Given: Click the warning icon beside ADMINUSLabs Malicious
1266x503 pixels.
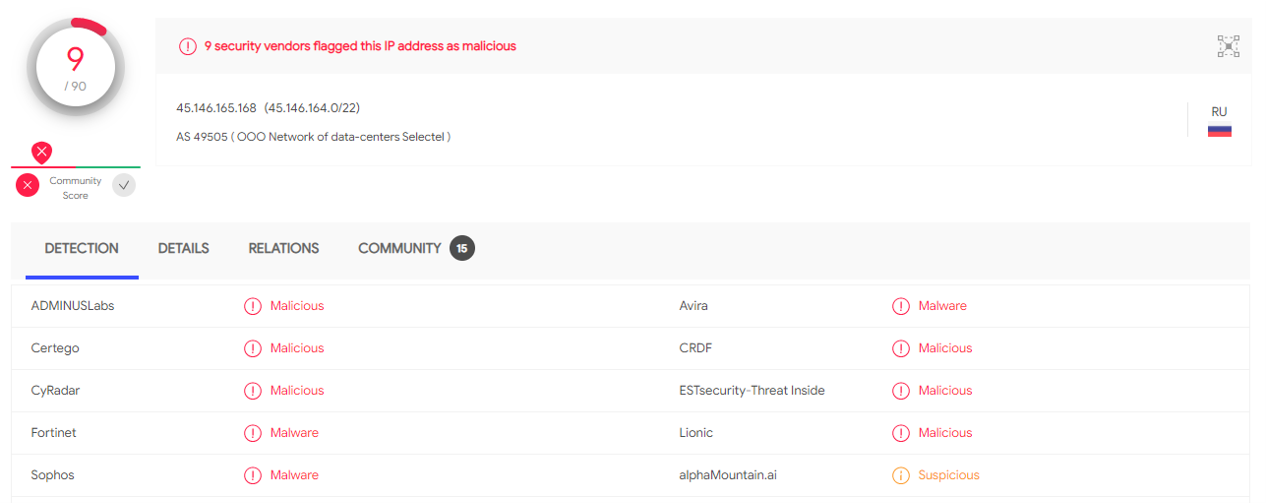Looking at the screenshot, I should [253, 306].
